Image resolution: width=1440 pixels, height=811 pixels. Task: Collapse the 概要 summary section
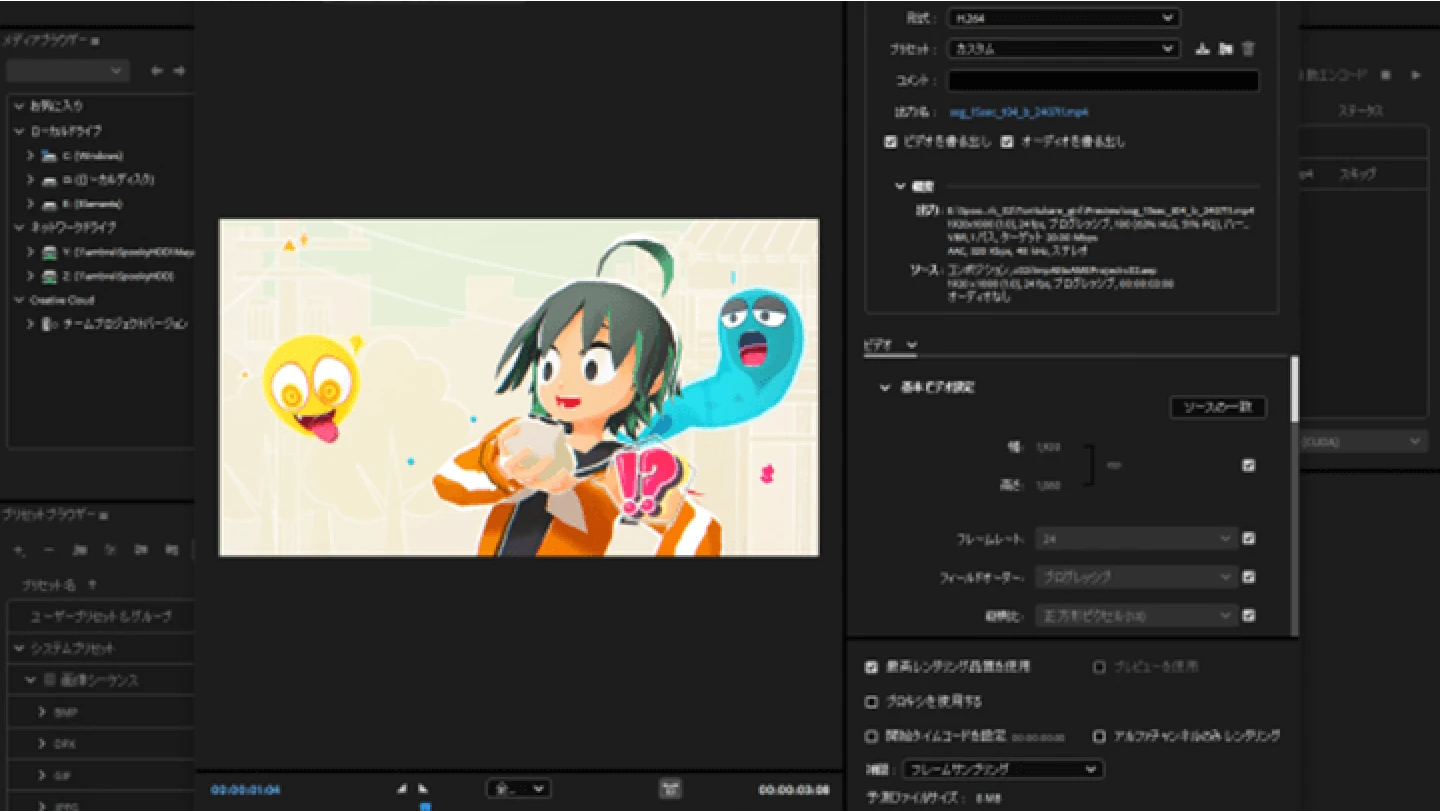901,186
